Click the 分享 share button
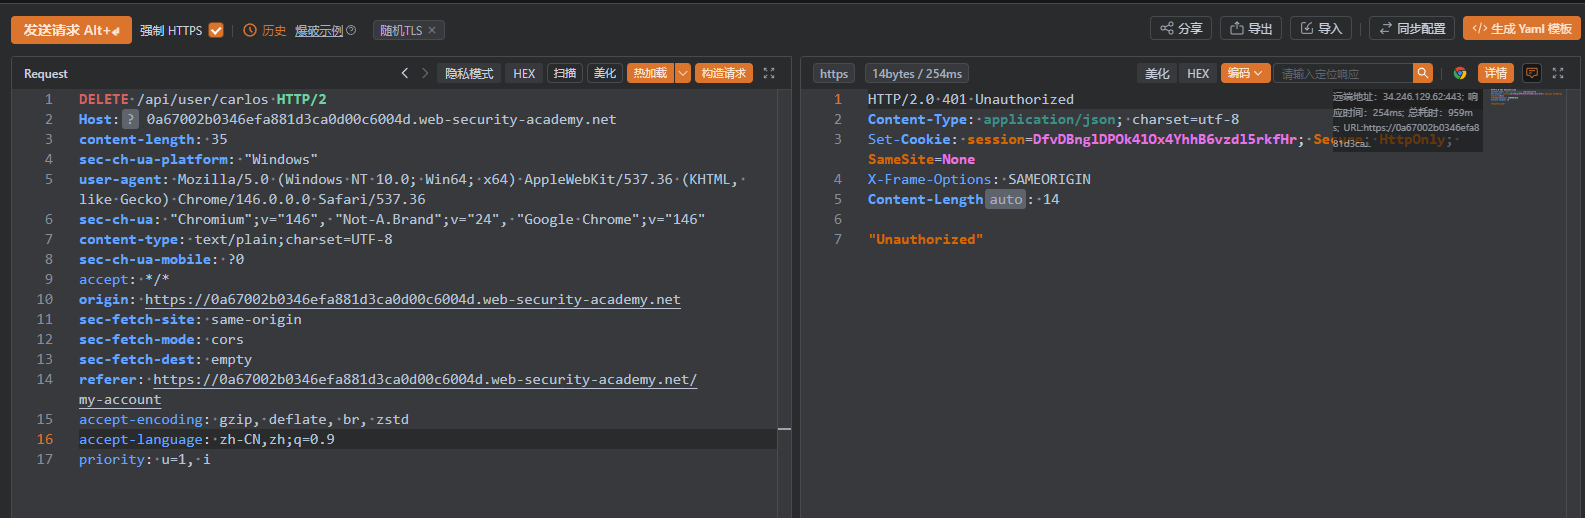 tap(1181, 29)
